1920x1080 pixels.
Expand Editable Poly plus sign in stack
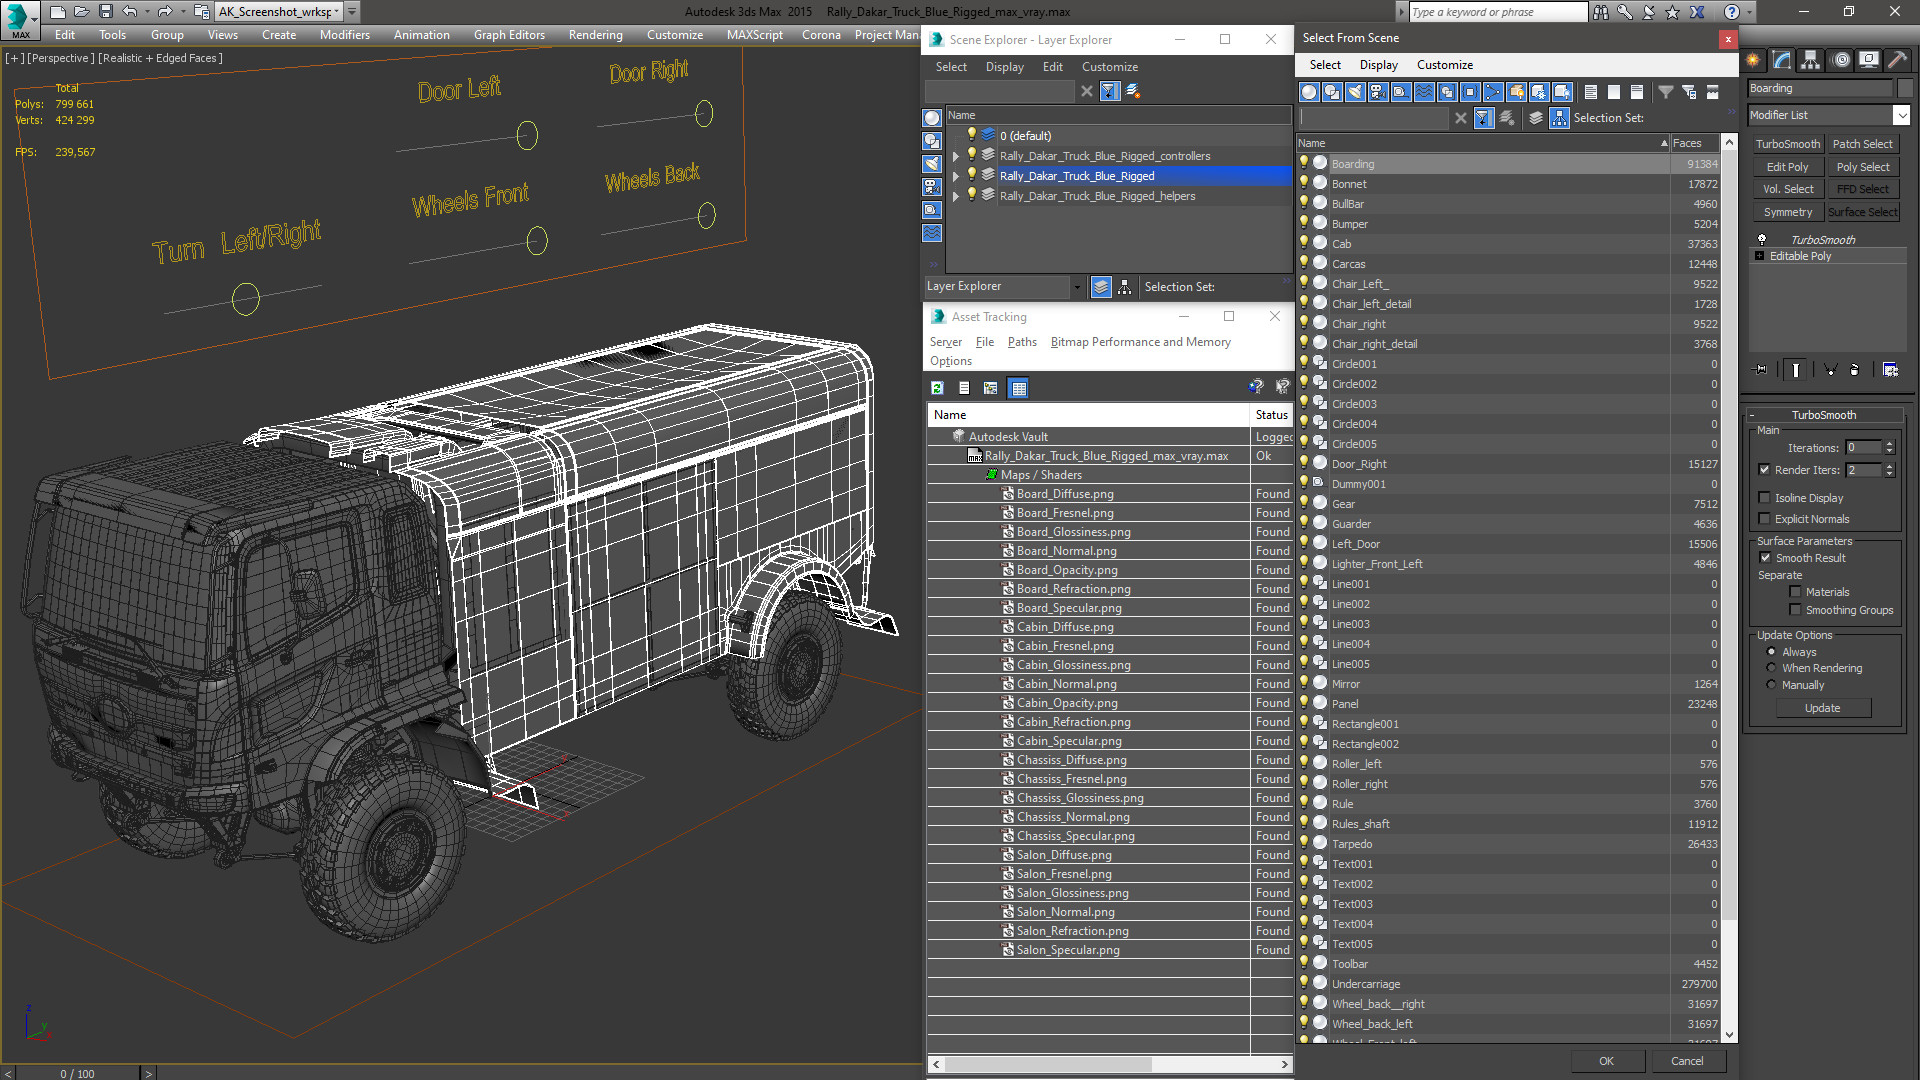[x=1760, y=256]
